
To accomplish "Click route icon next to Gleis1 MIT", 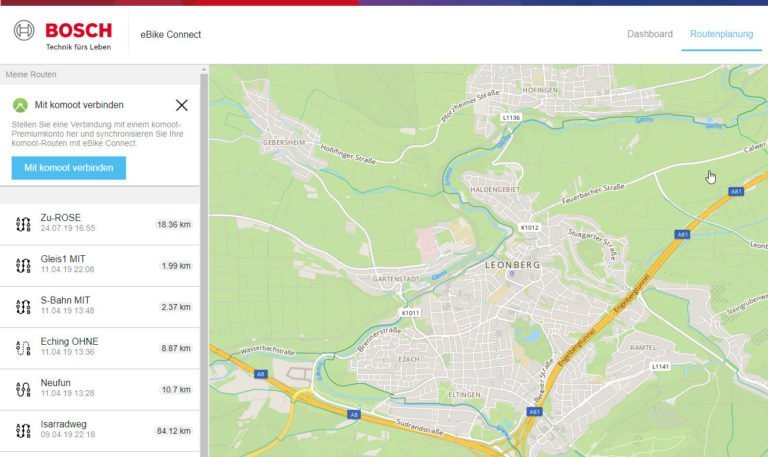I will [x=23, y=265].
